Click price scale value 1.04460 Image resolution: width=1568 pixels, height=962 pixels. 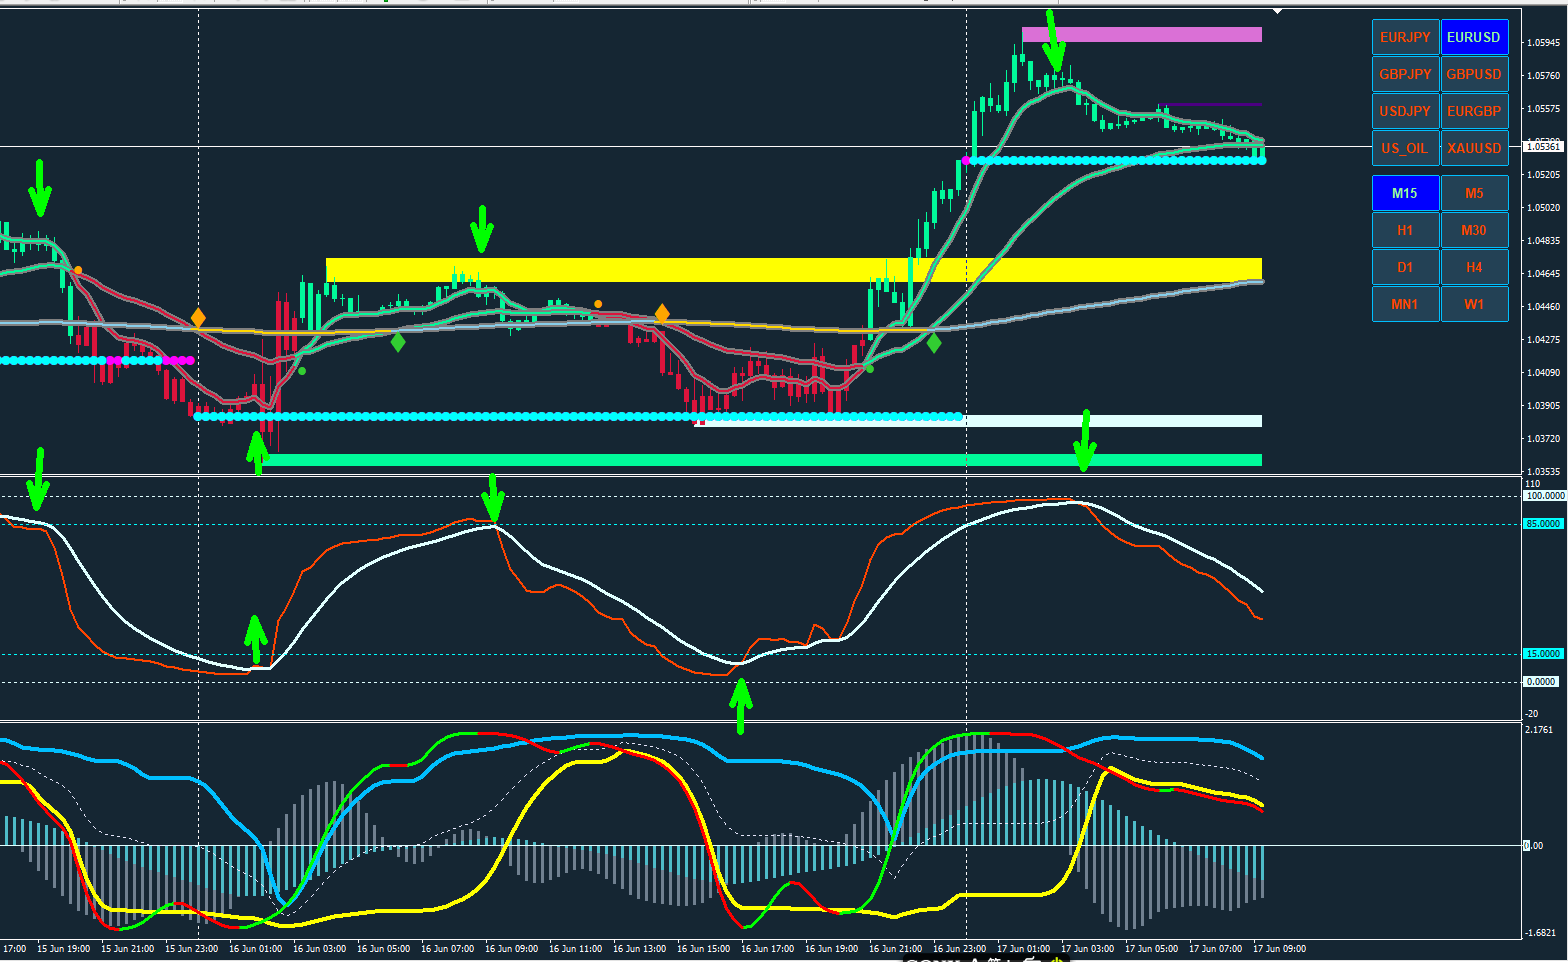click(x=1544, y=307)
